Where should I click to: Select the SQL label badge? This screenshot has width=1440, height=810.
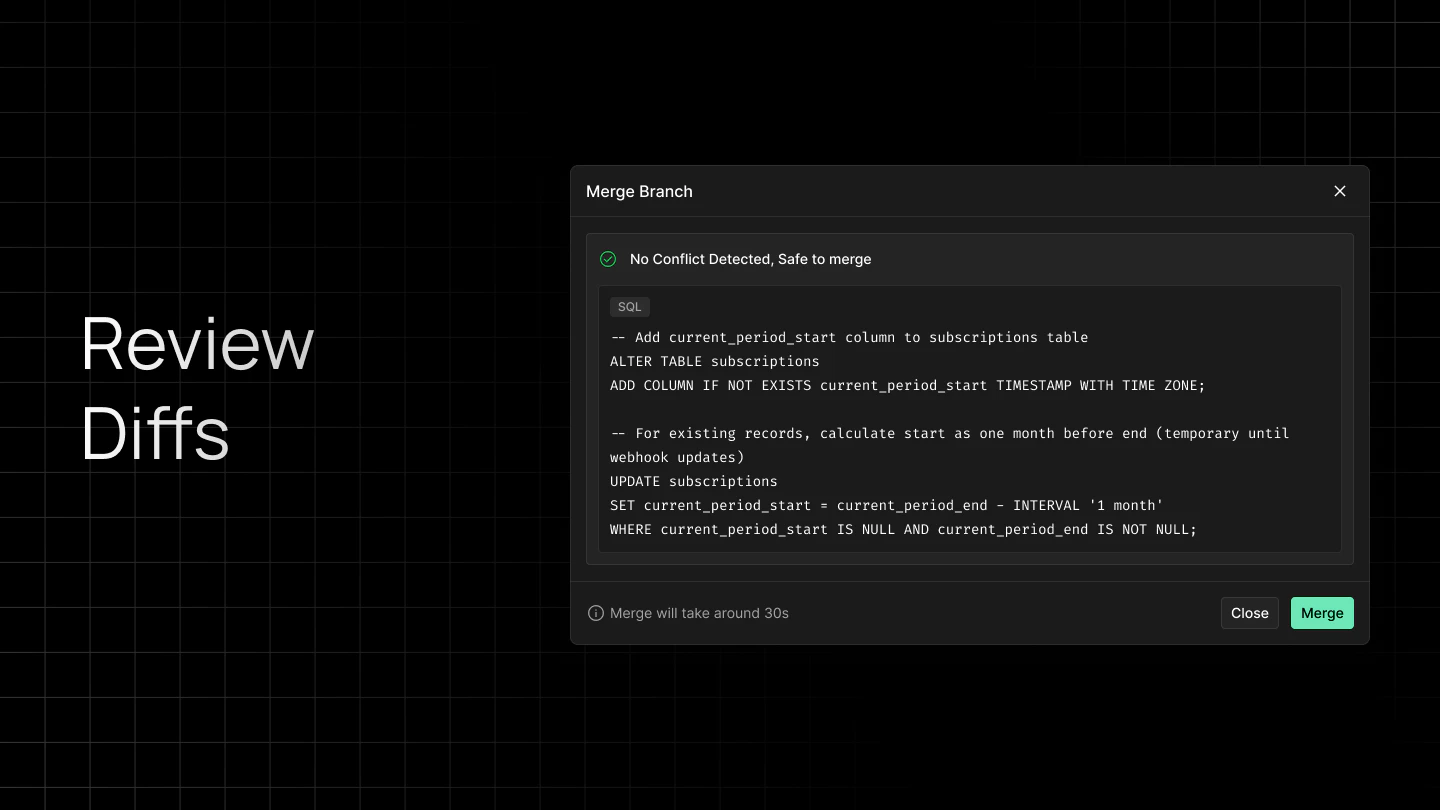point(630,307)
